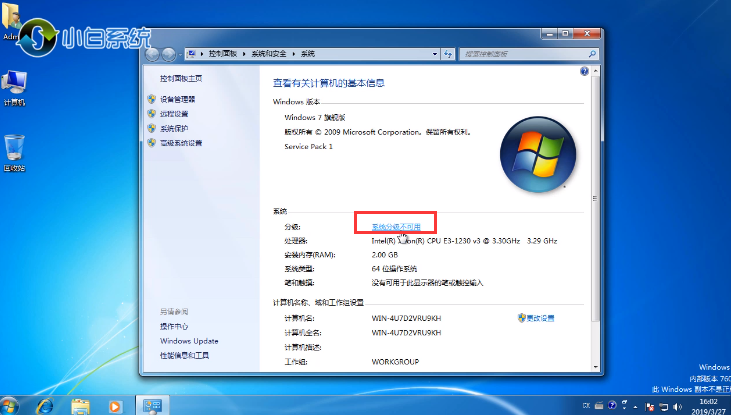
Task: Click the computer icon in the address bar
Action: [191, 54]
